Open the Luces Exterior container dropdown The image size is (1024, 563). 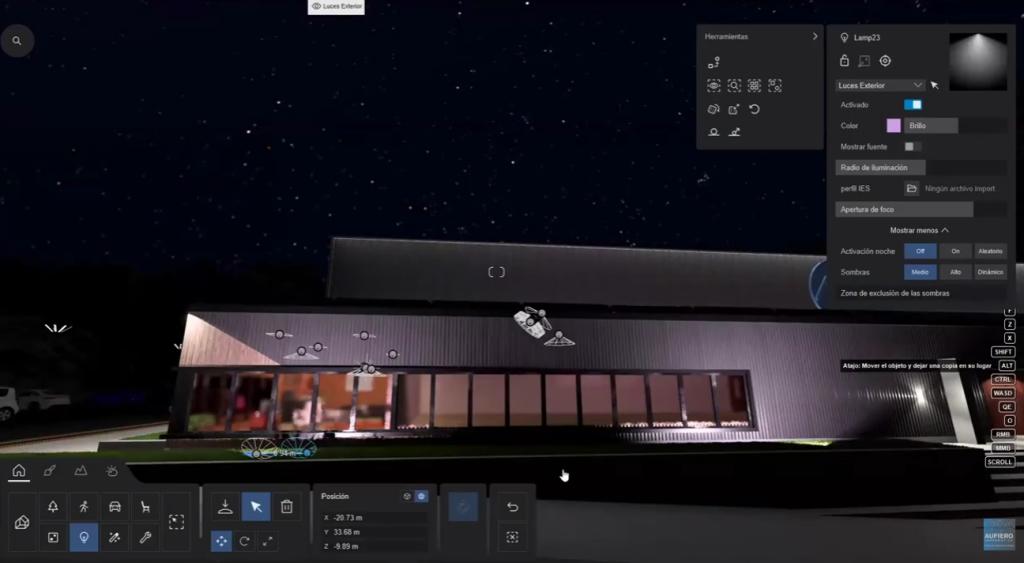[x=880, y=86]
